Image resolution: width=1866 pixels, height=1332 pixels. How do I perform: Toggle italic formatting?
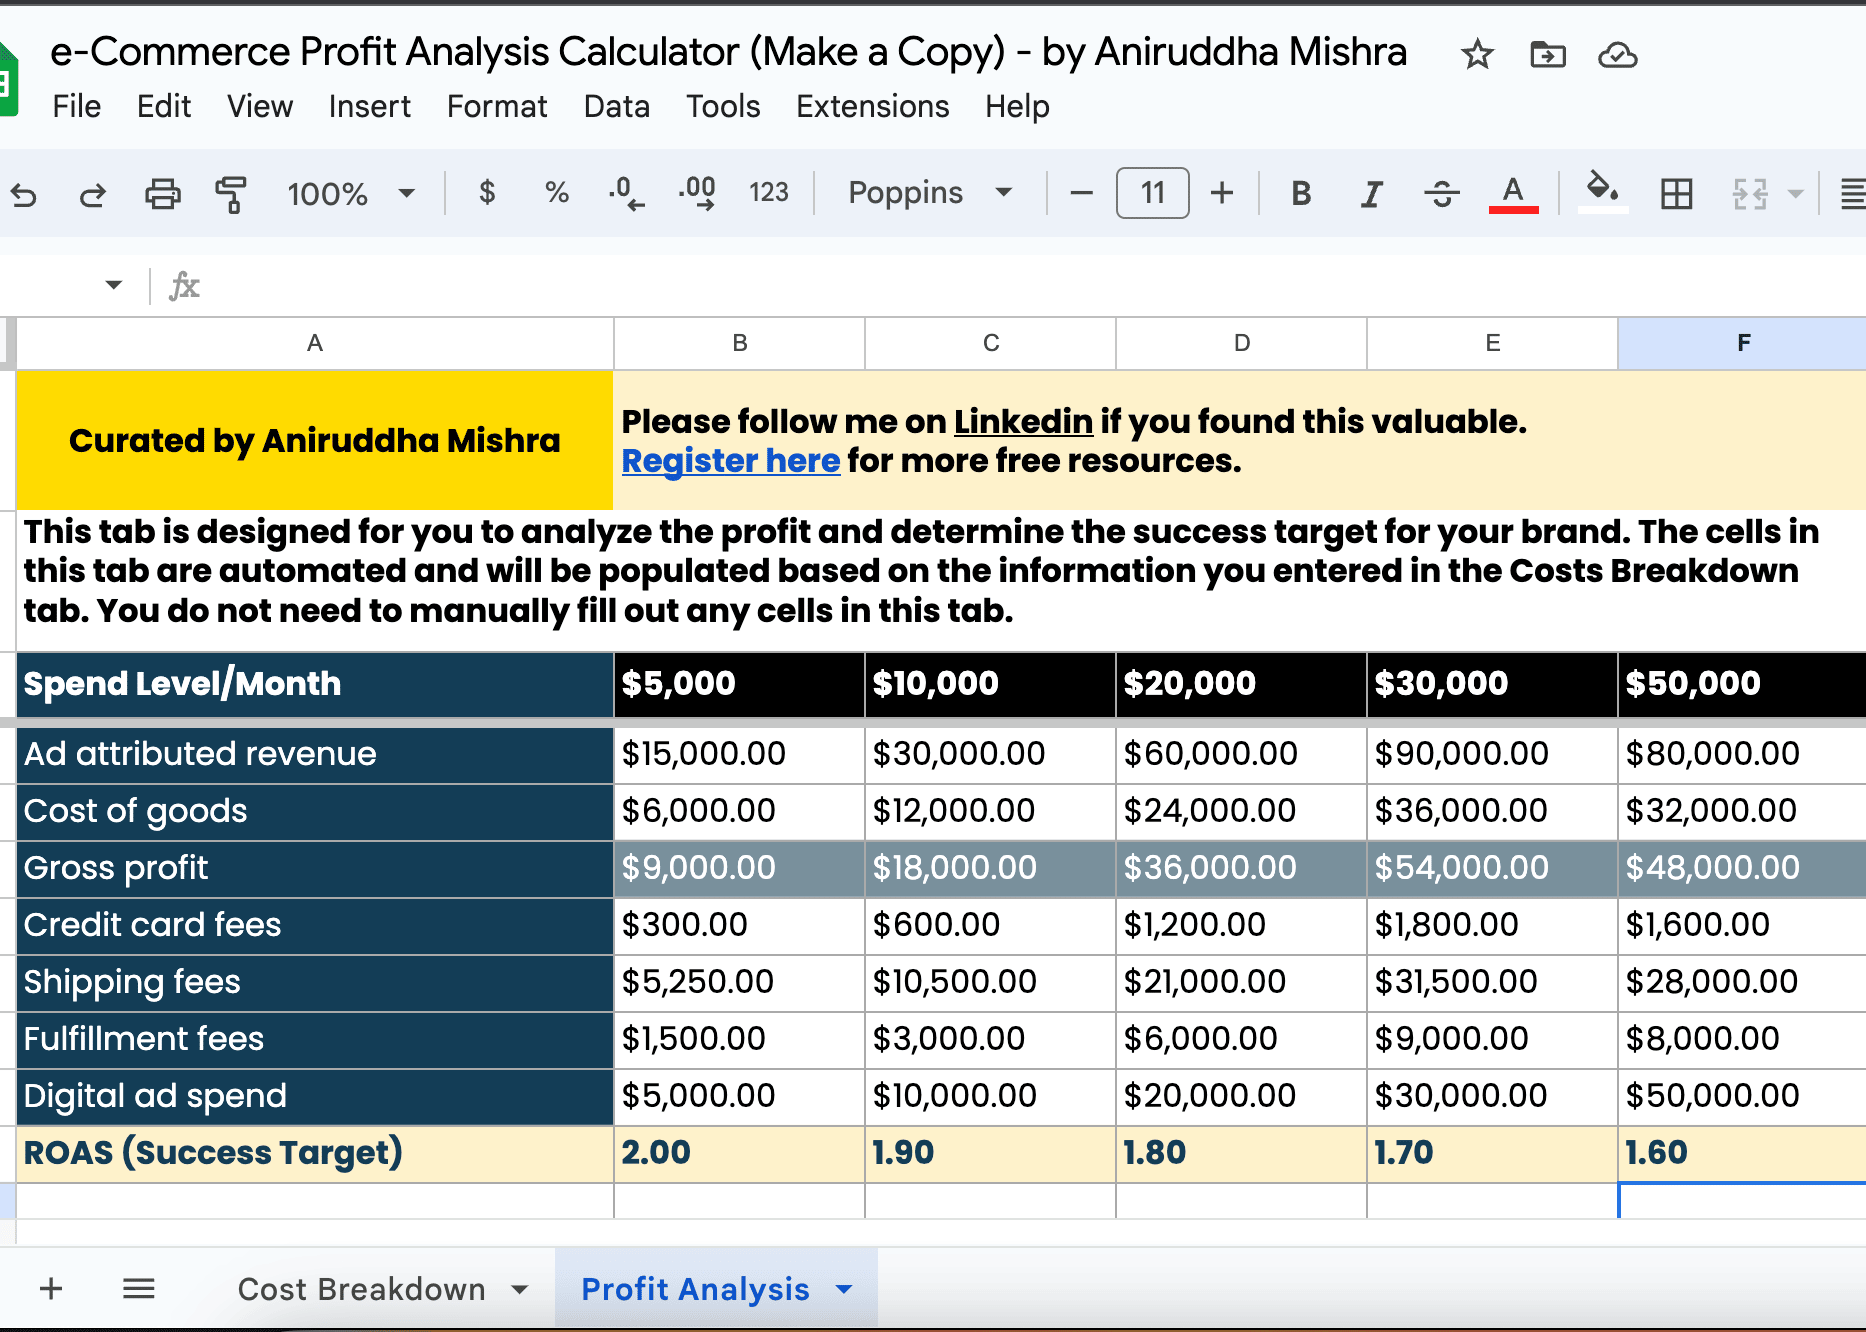click(x=1371, y=193)
